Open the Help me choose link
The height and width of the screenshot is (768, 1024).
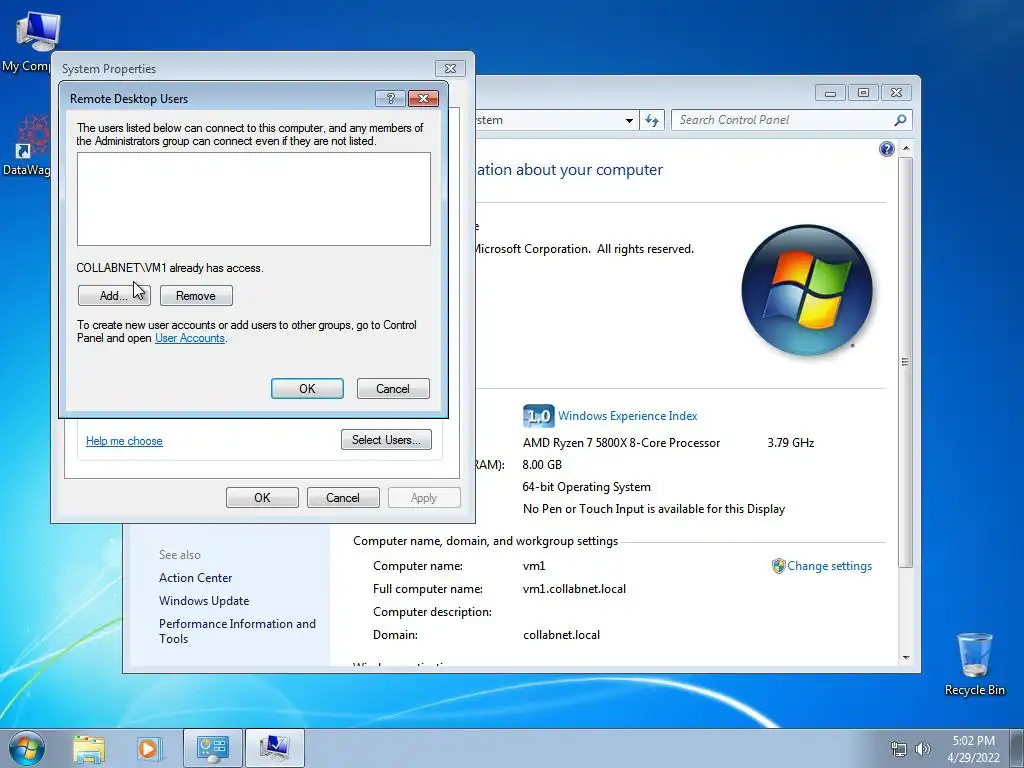pyautogui.click(x=124, y=441)
